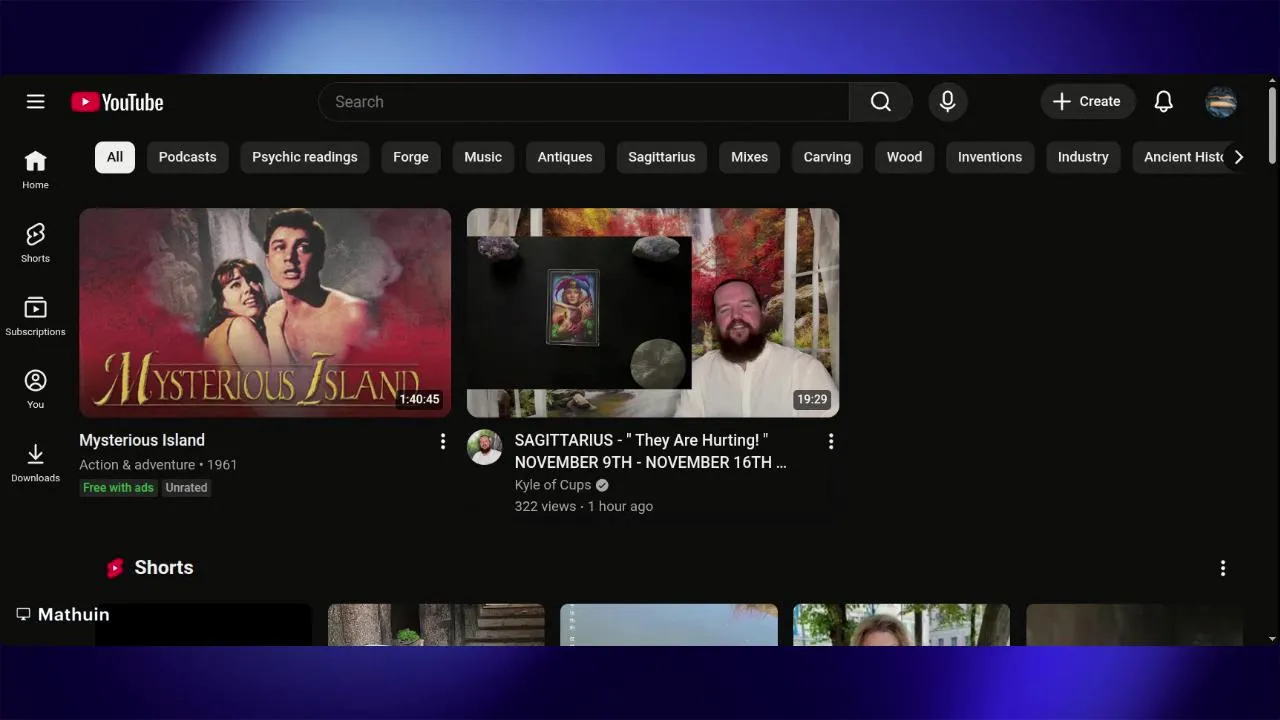Visit the Kyle of Cups channel
This screenshot has height=720, width=1280.
(x=553, y=485)
